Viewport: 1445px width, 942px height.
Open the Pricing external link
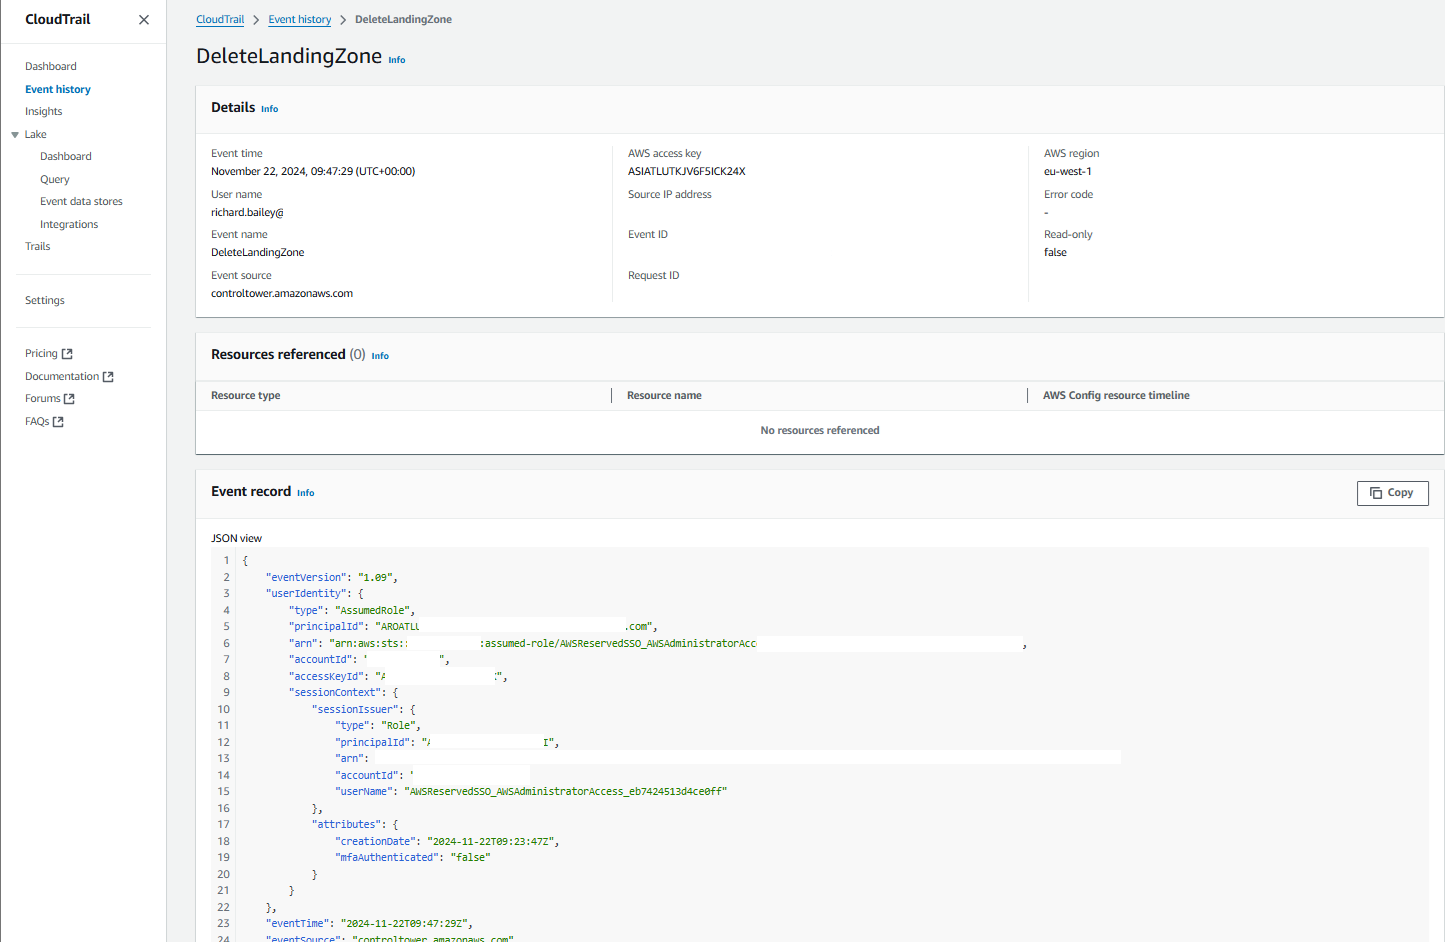[49, 354]
